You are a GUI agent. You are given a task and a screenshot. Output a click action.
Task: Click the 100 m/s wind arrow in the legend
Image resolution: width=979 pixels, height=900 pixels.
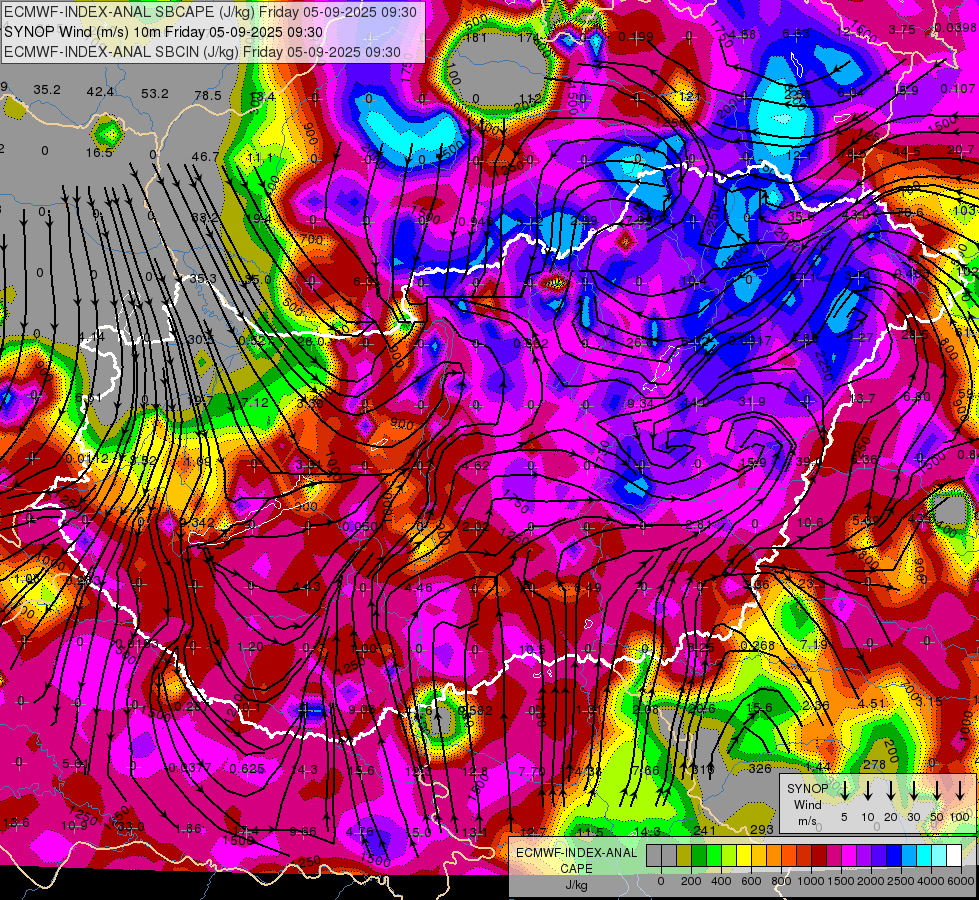960,790
